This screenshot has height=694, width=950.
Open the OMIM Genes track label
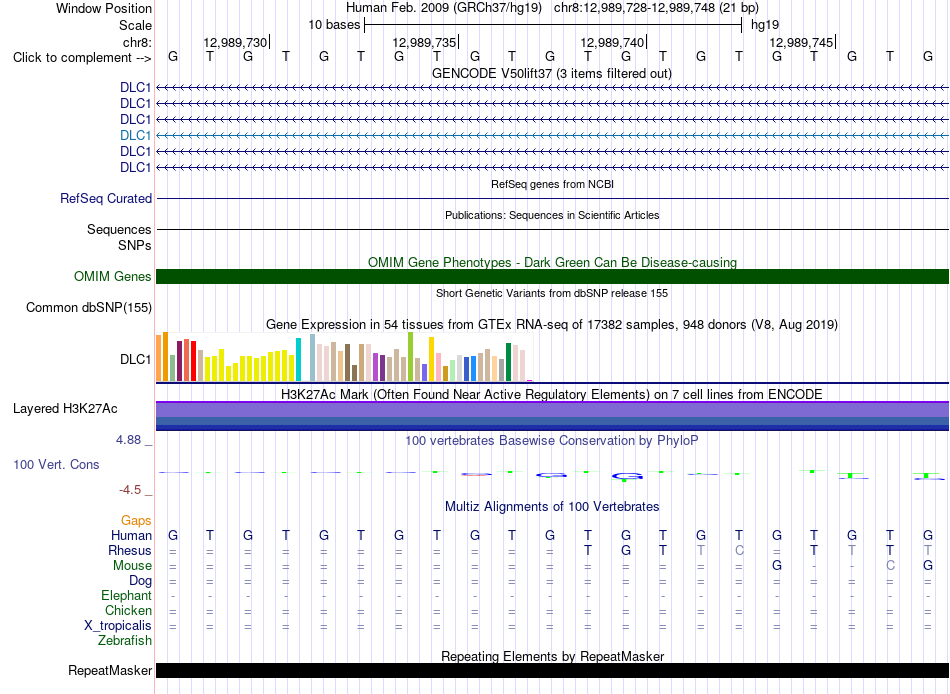pyautogui.click(x=113, y=276)
